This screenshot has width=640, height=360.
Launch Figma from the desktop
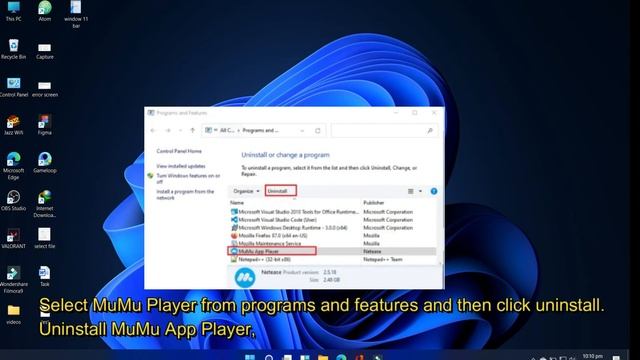point(44,125)
